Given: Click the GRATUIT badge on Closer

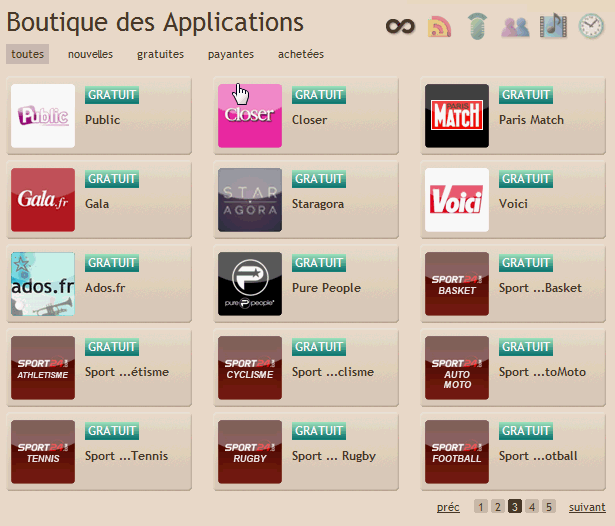Looking at the screenshot, I should (x=319, y=95).
